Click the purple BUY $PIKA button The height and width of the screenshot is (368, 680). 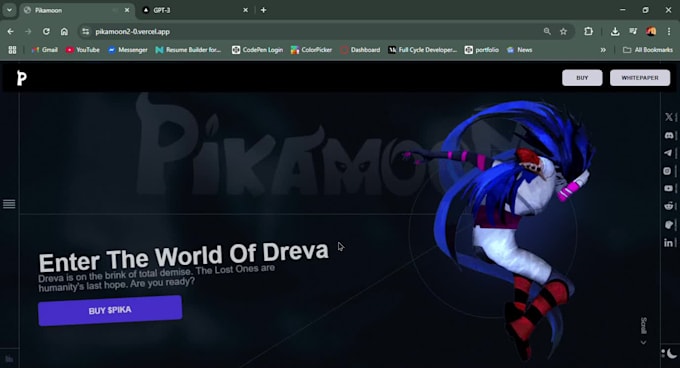pos(110,310)
